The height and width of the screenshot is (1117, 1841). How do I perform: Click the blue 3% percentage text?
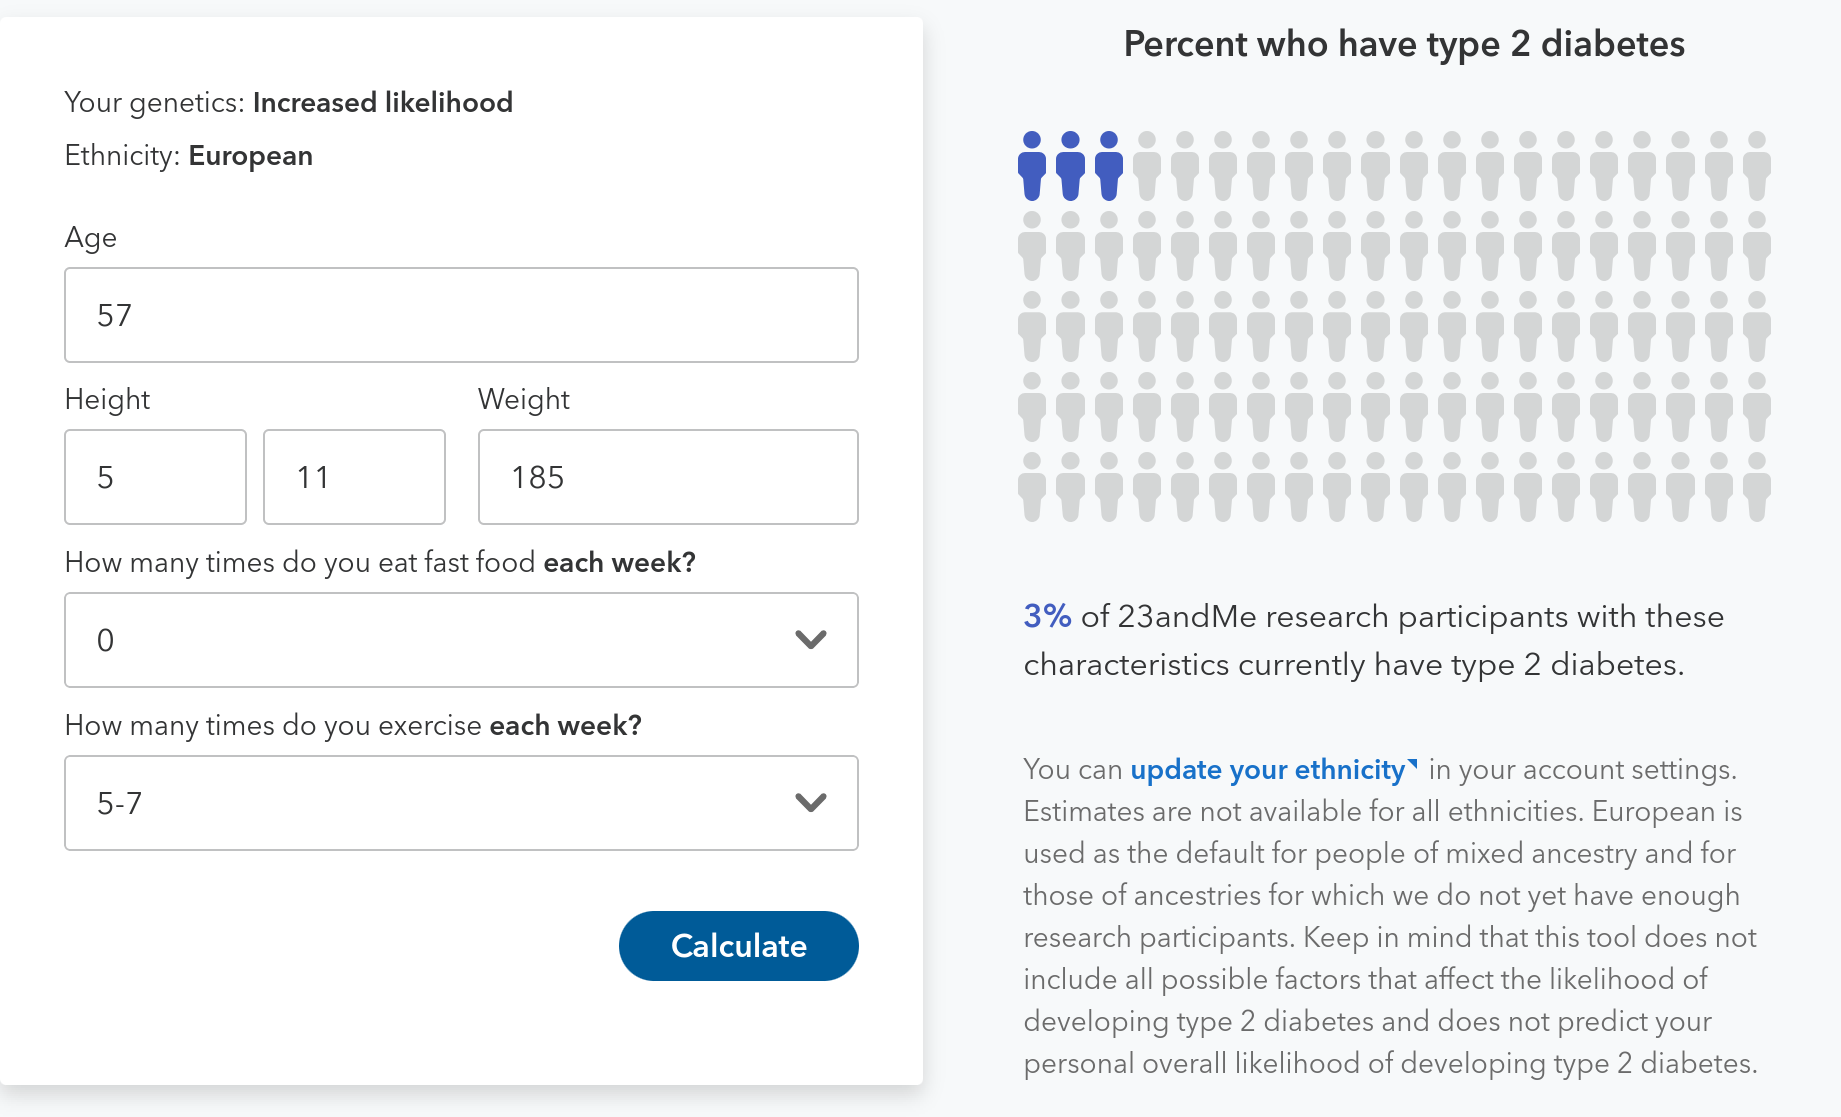pos(1047,616)
